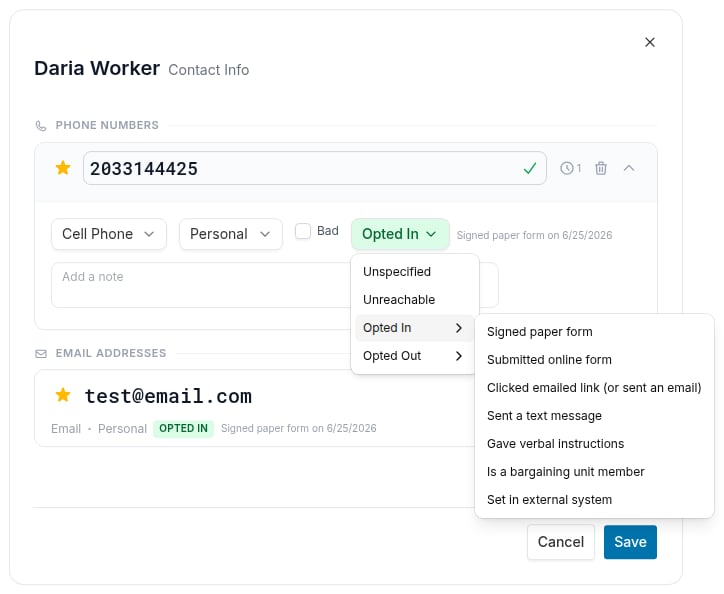Click the Cancel button
Viewport: 724px width, 594px height.
tap(561, 542)
